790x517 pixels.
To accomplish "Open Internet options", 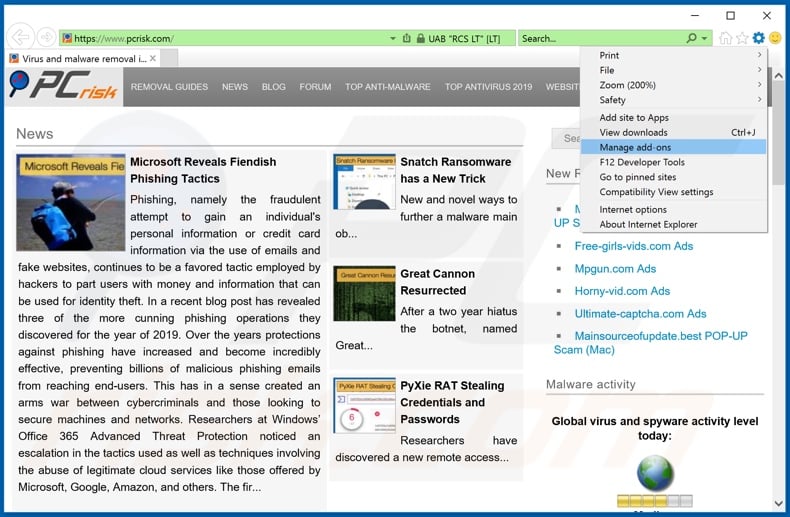I will point(674,210).
